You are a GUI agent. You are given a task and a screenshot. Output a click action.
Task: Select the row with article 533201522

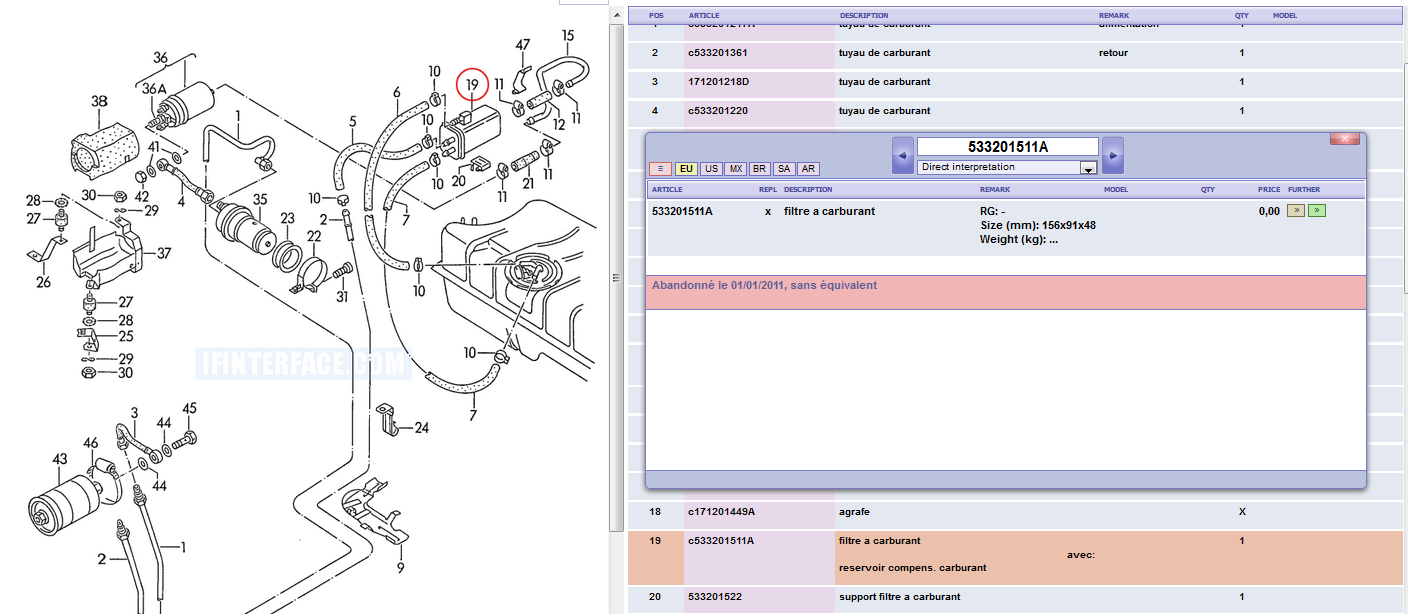click(x=1015, y=598)
